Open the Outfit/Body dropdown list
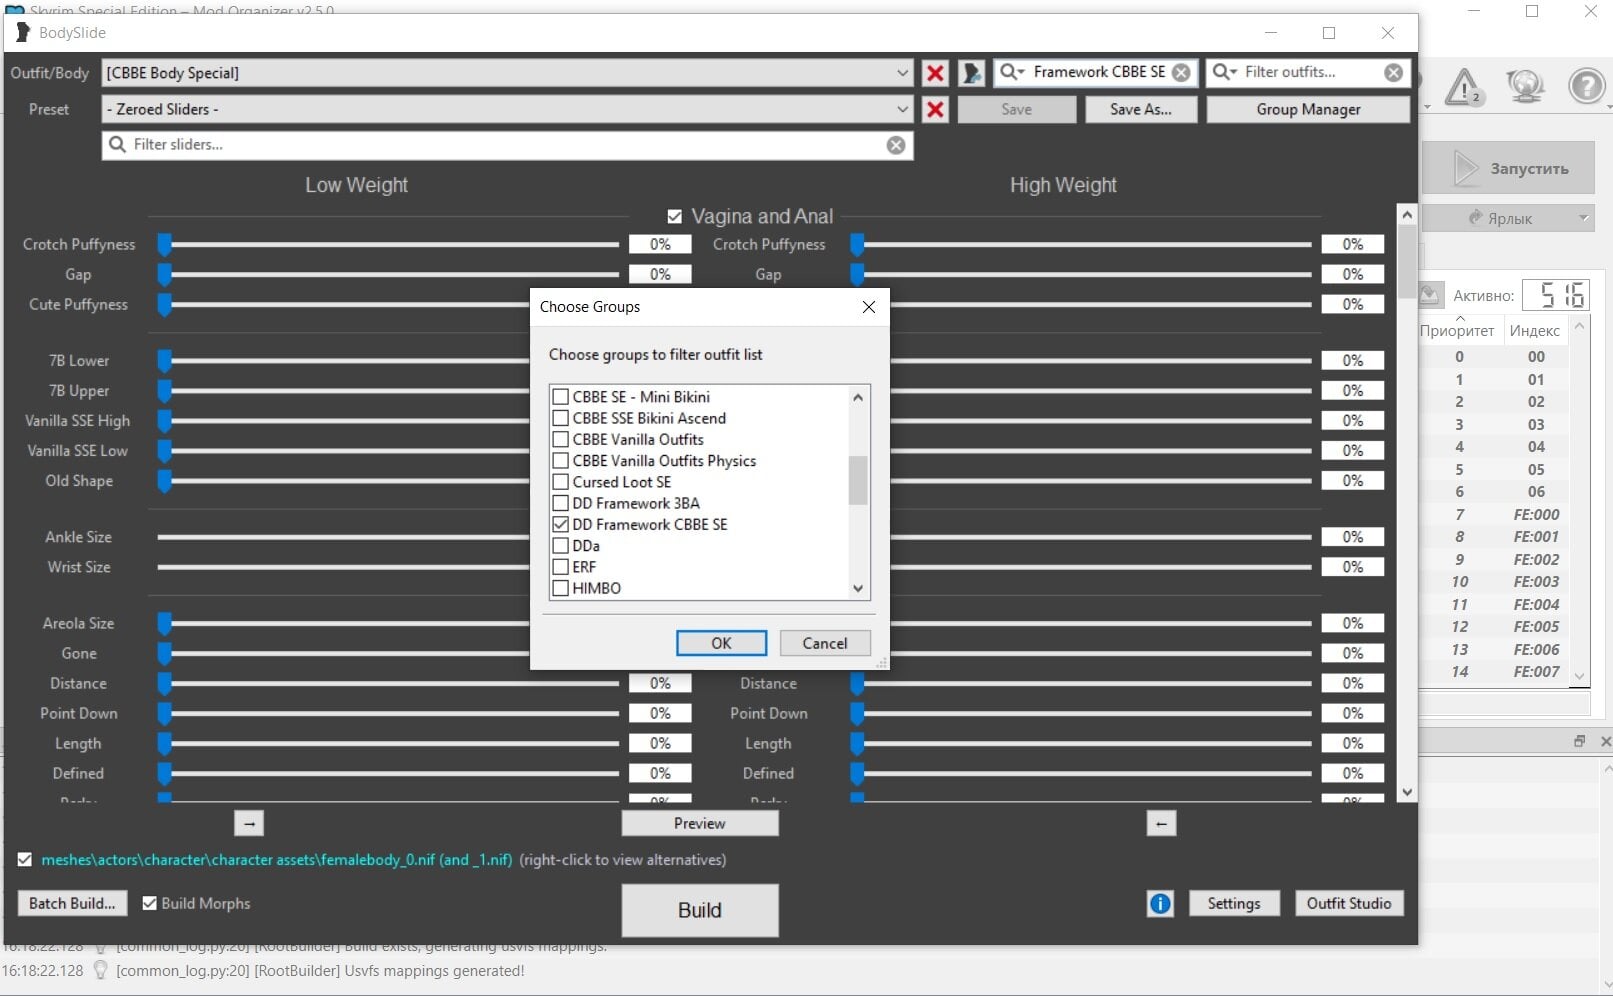Viewport: 1613px width, 996px height. click(902, 73)
